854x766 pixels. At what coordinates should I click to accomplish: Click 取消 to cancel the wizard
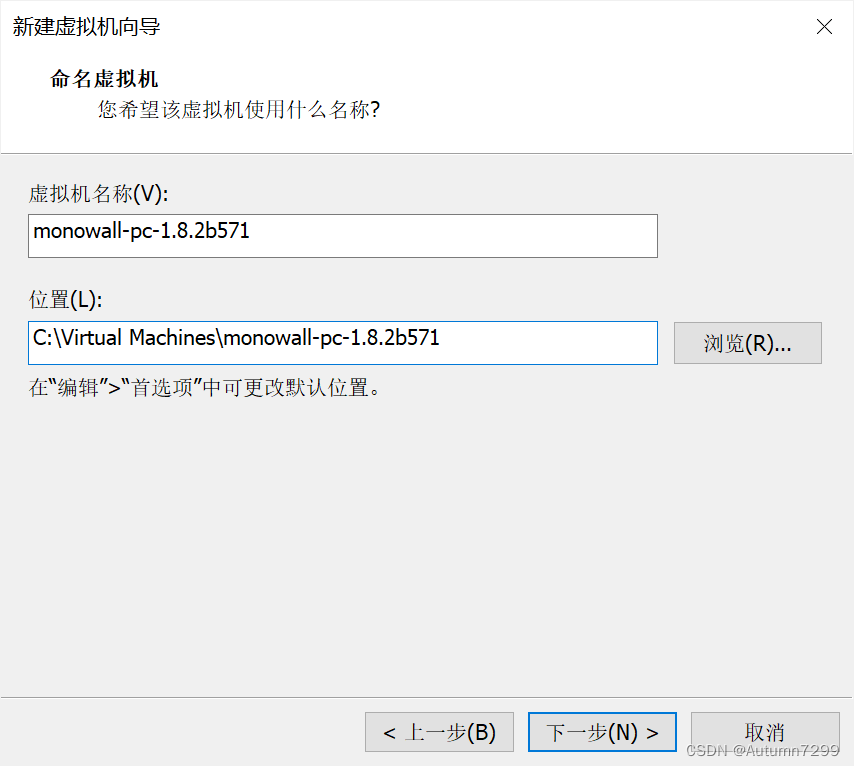[764, 732]
